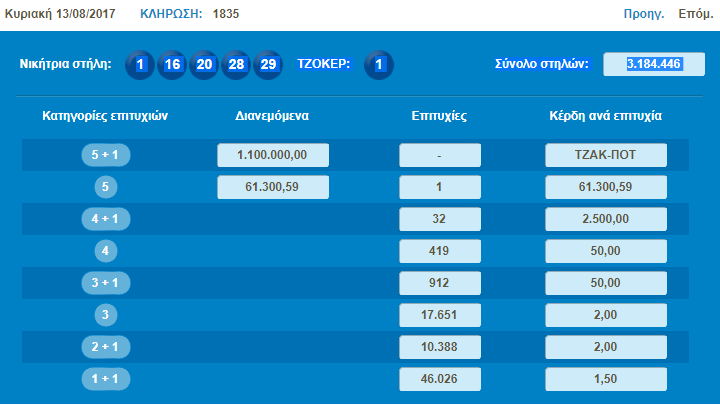Click the 1.100.000,00 distributed amount field
Screen dimensions: 720x405
[x=273, y=155]
